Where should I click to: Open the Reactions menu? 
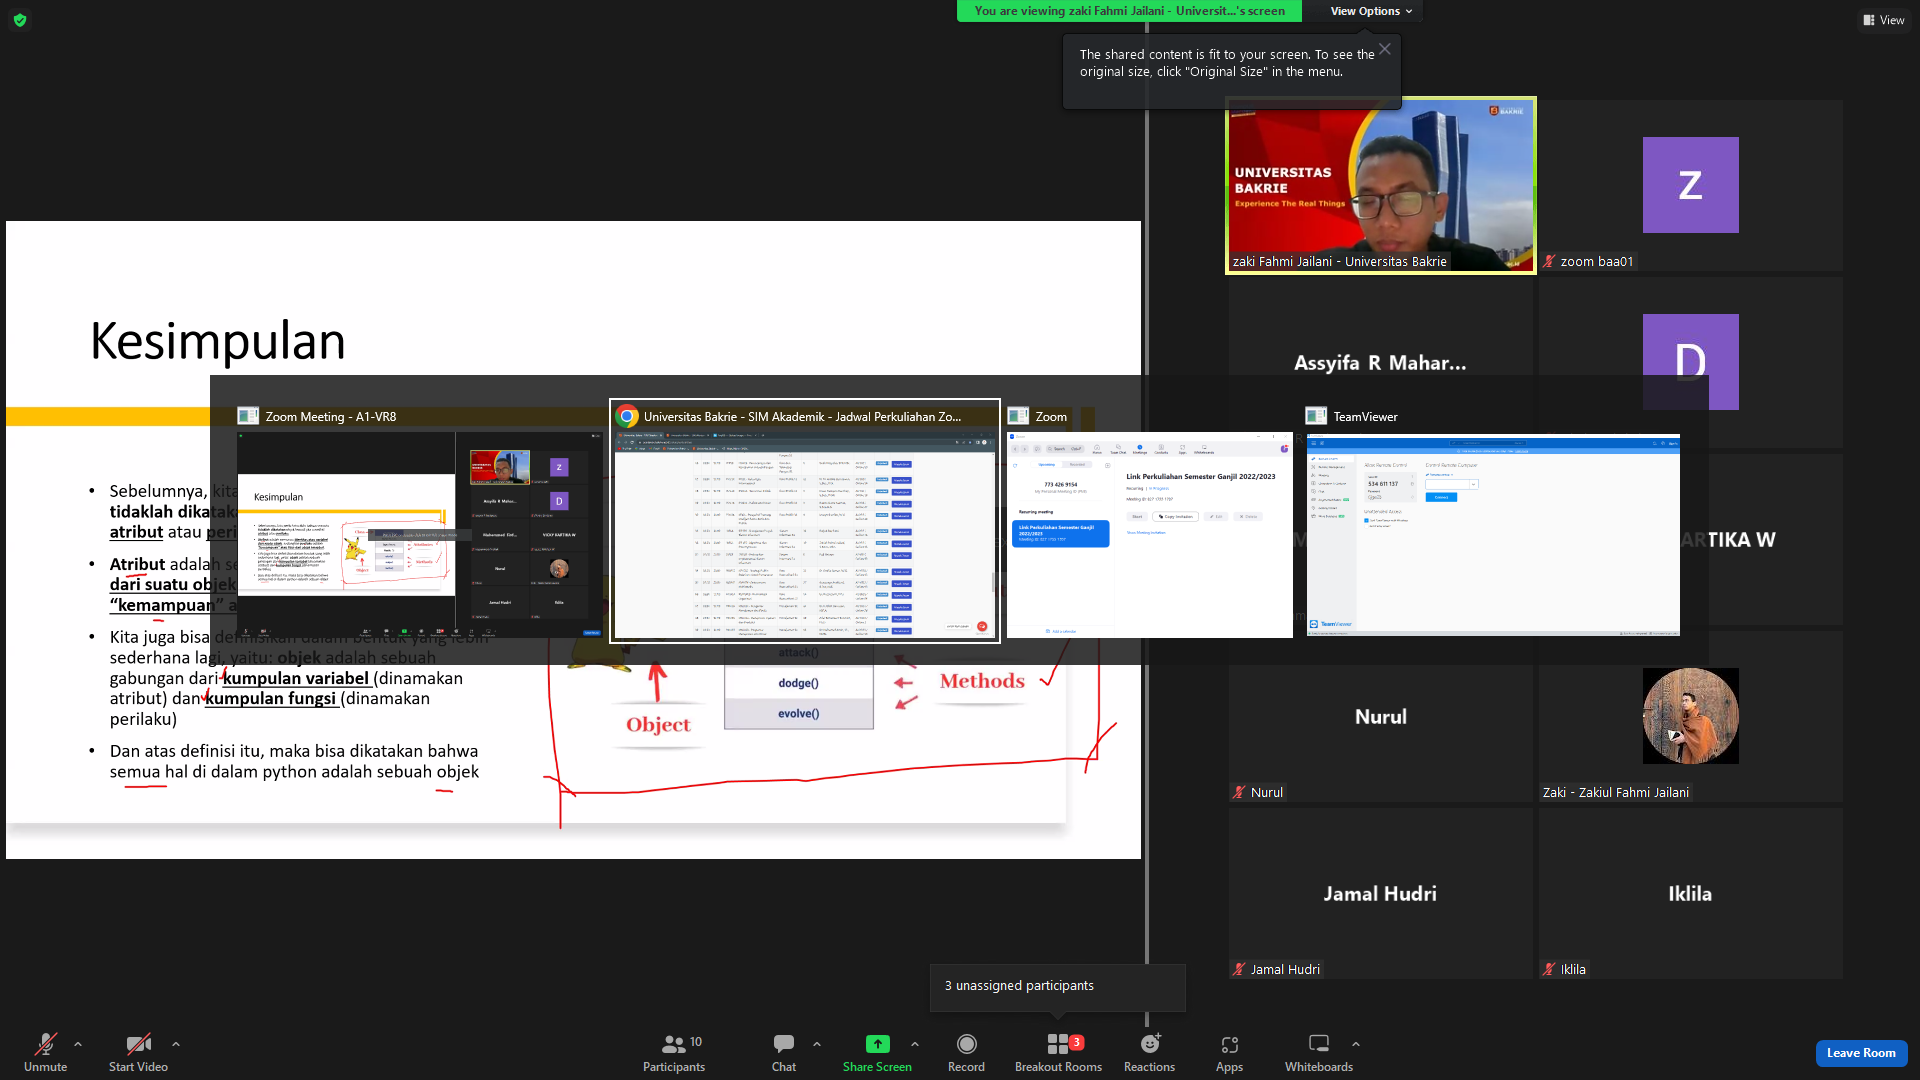(1149, 1052)
